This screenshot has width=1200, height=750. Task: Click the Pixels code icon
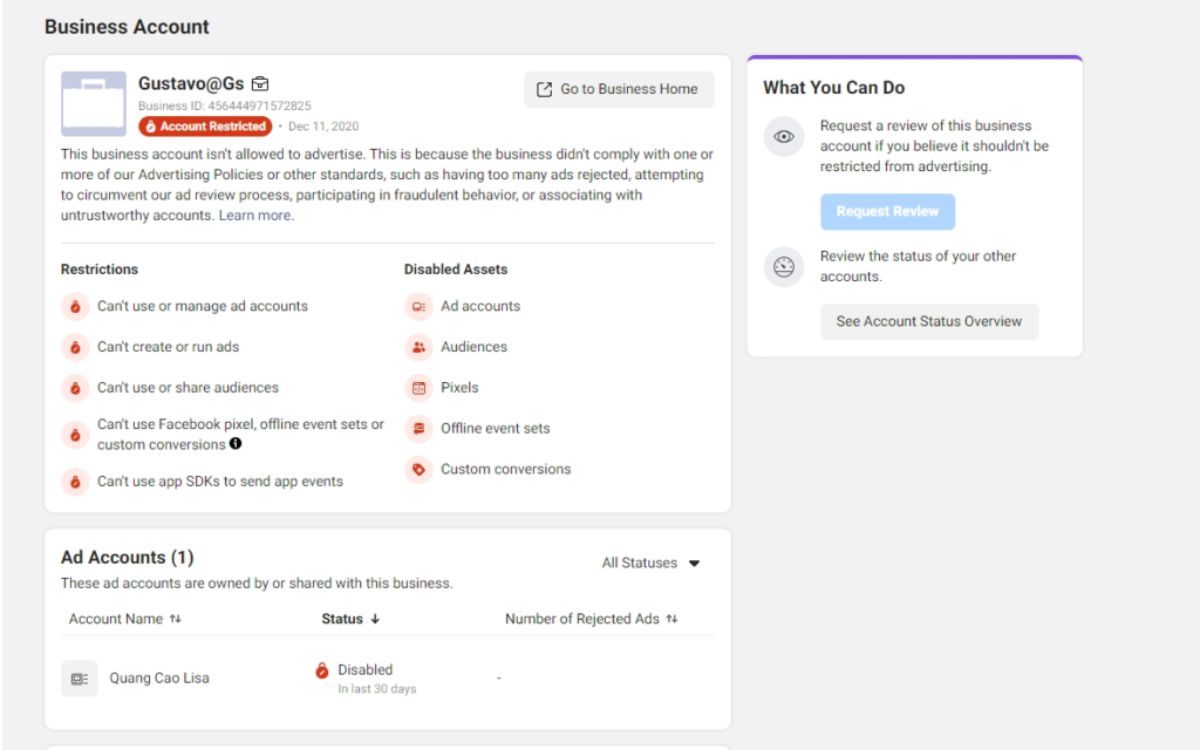point(418,388)
